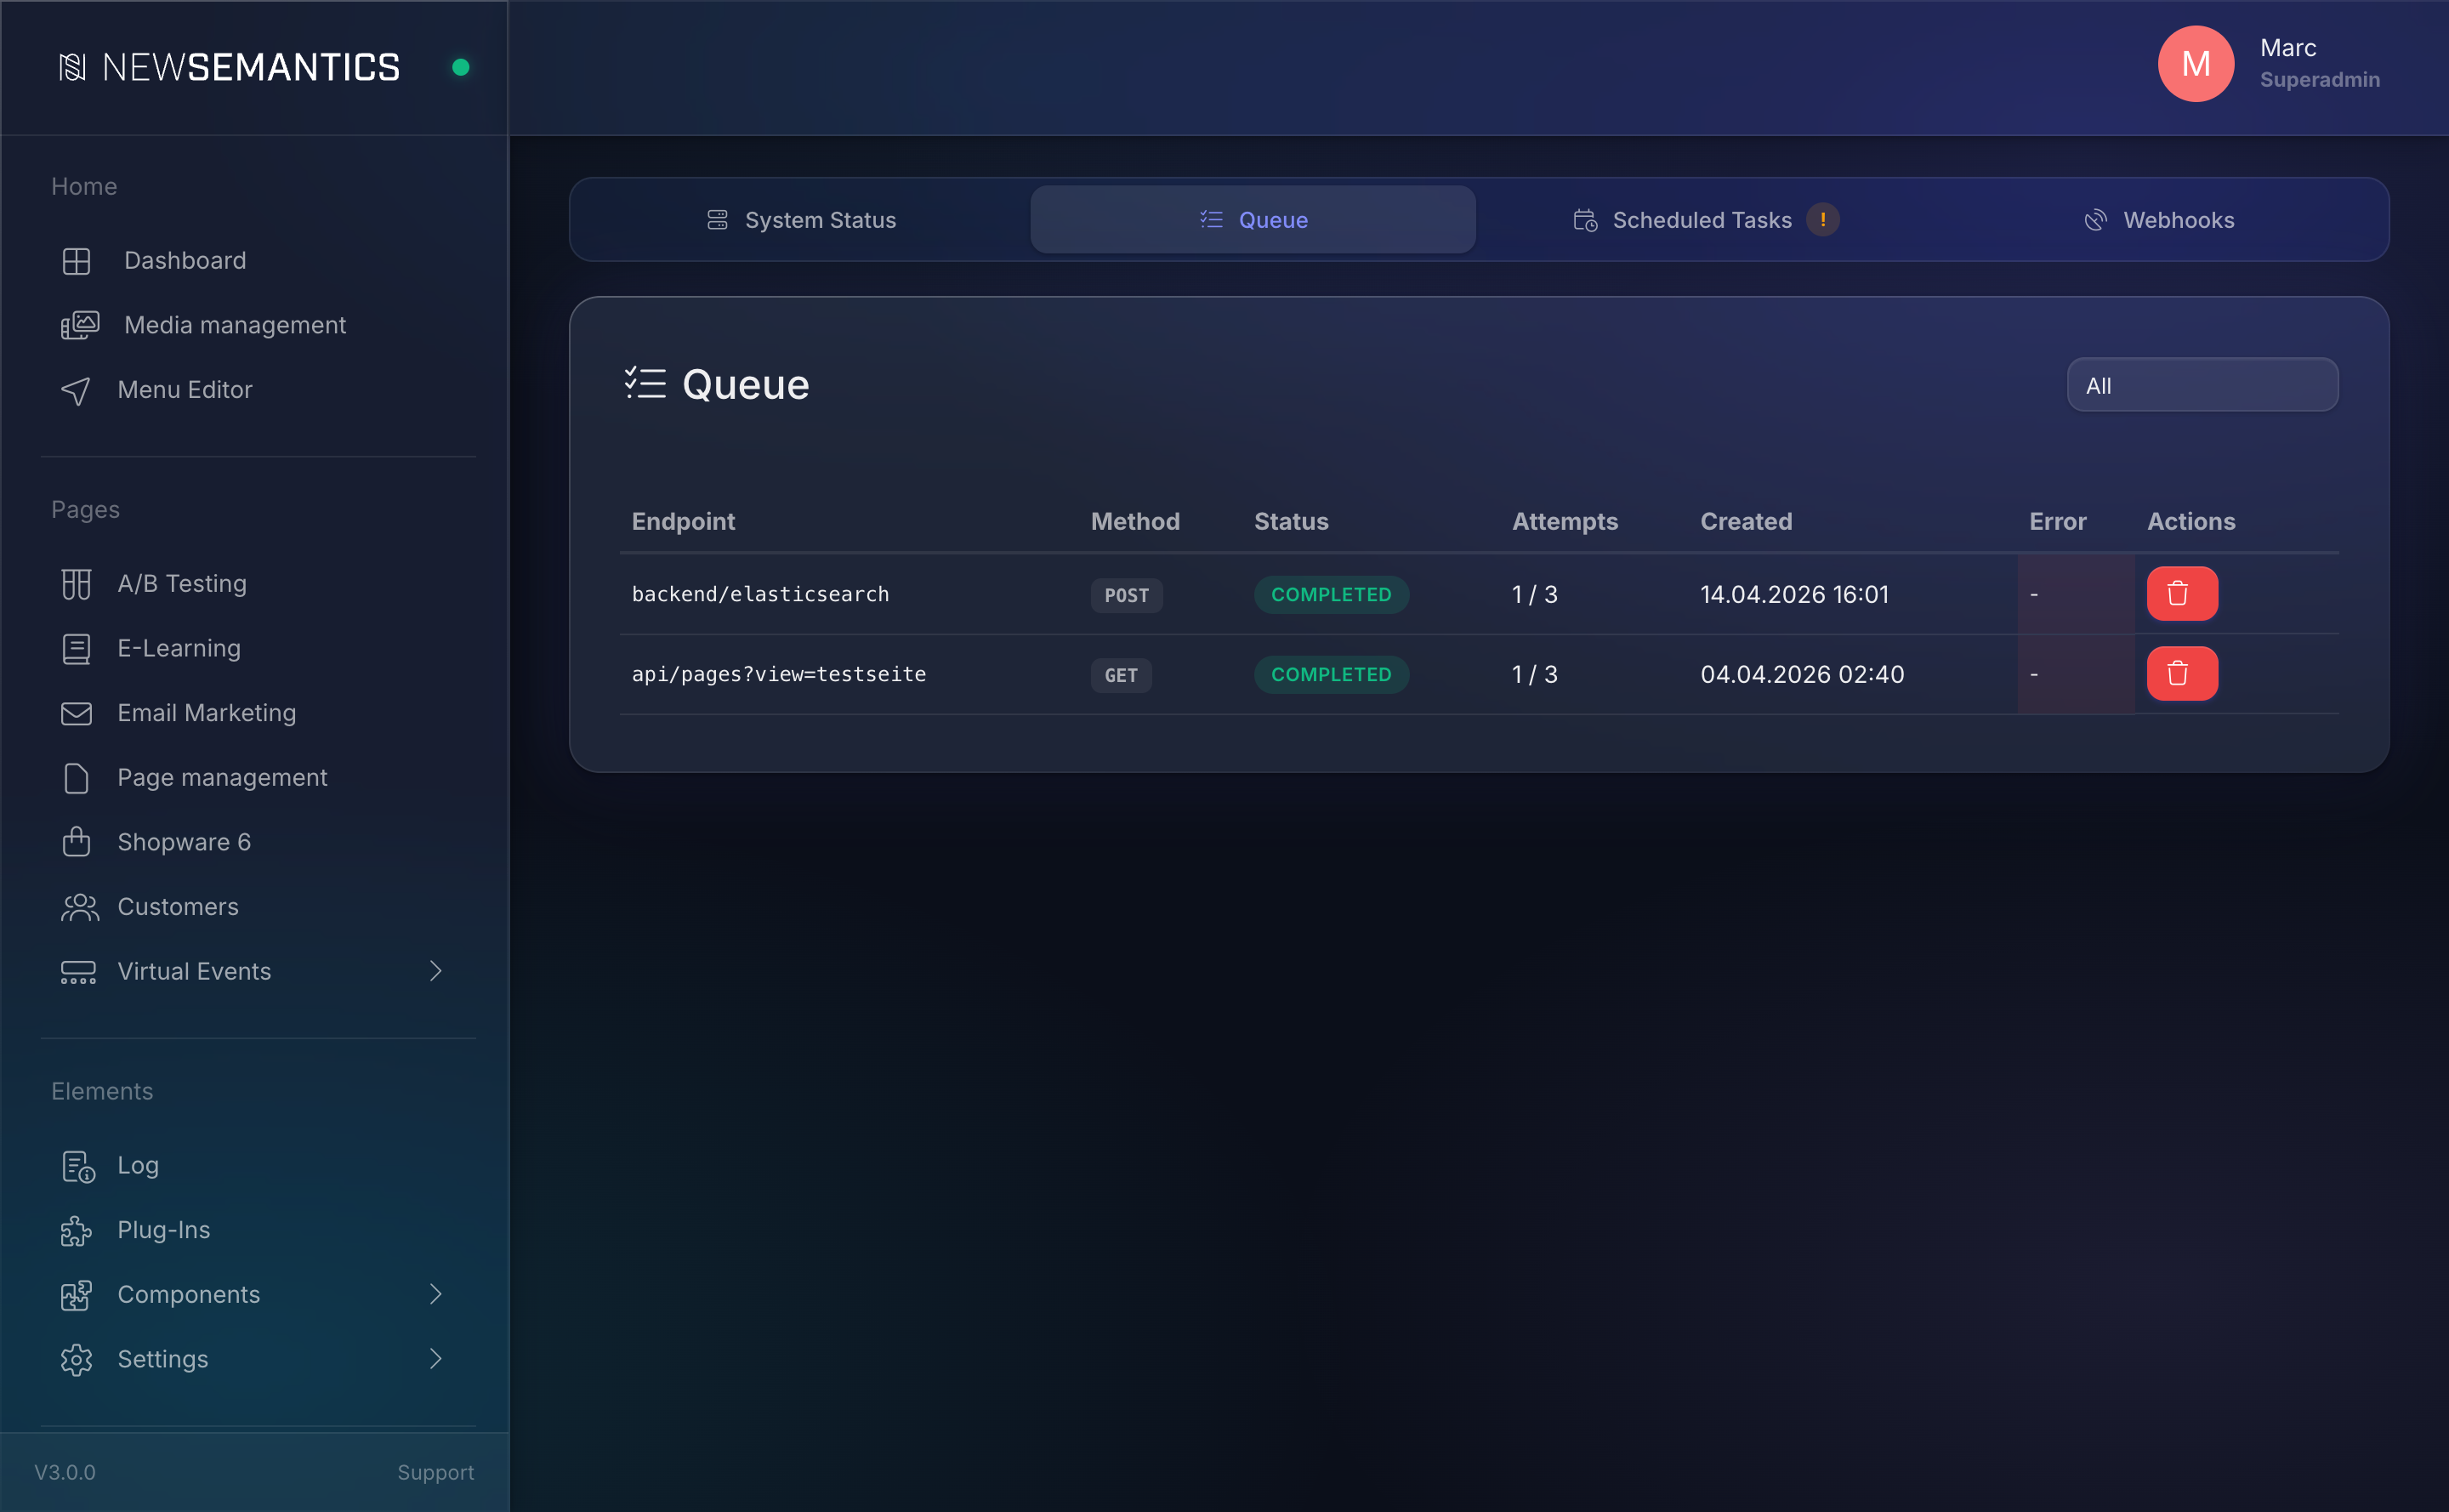The image size is (2449, 1512).
Task: Click the Queue heading checklist icon
Action: [x=645, y=384]
